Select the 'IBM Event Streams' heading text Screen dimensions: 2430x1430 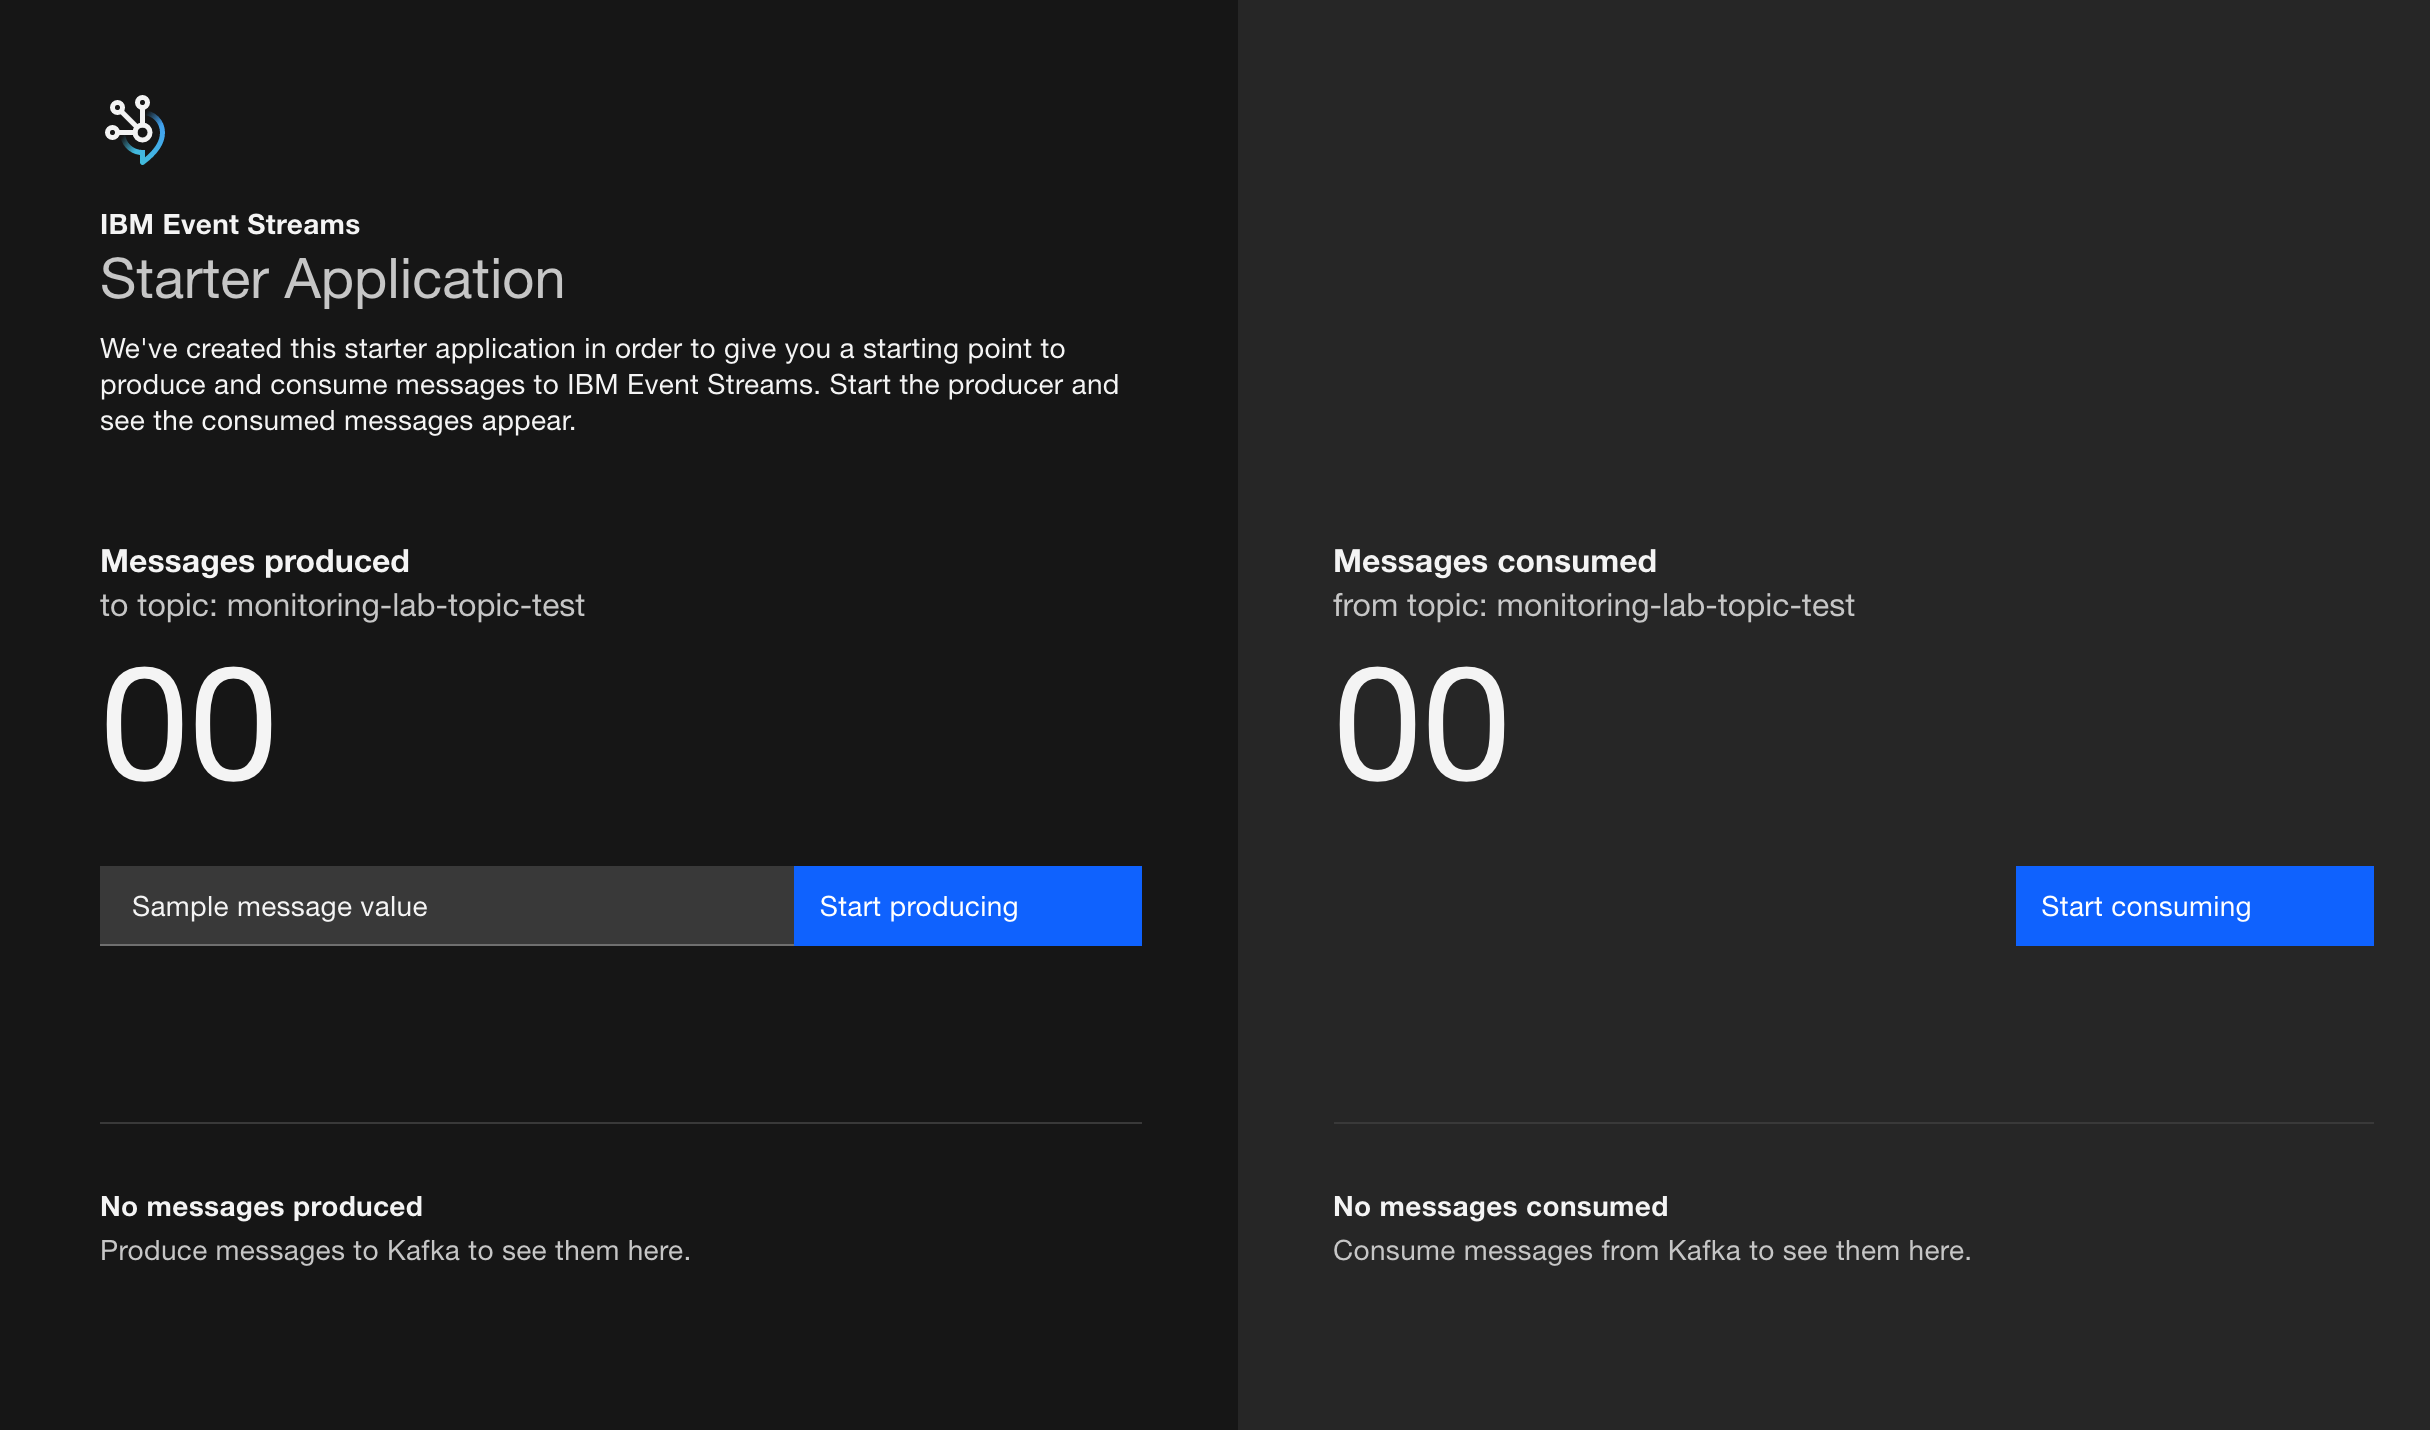[230, 225]
